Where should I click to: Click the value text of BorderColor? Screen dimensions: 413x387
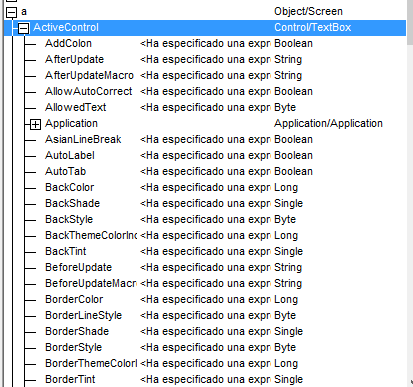[205, 300]
